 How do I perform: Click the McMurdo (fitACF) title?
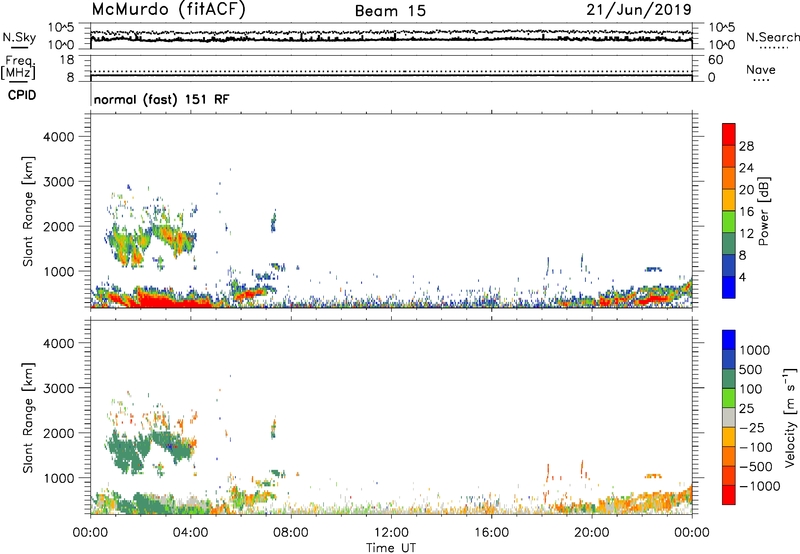click(x=168, y=10)
